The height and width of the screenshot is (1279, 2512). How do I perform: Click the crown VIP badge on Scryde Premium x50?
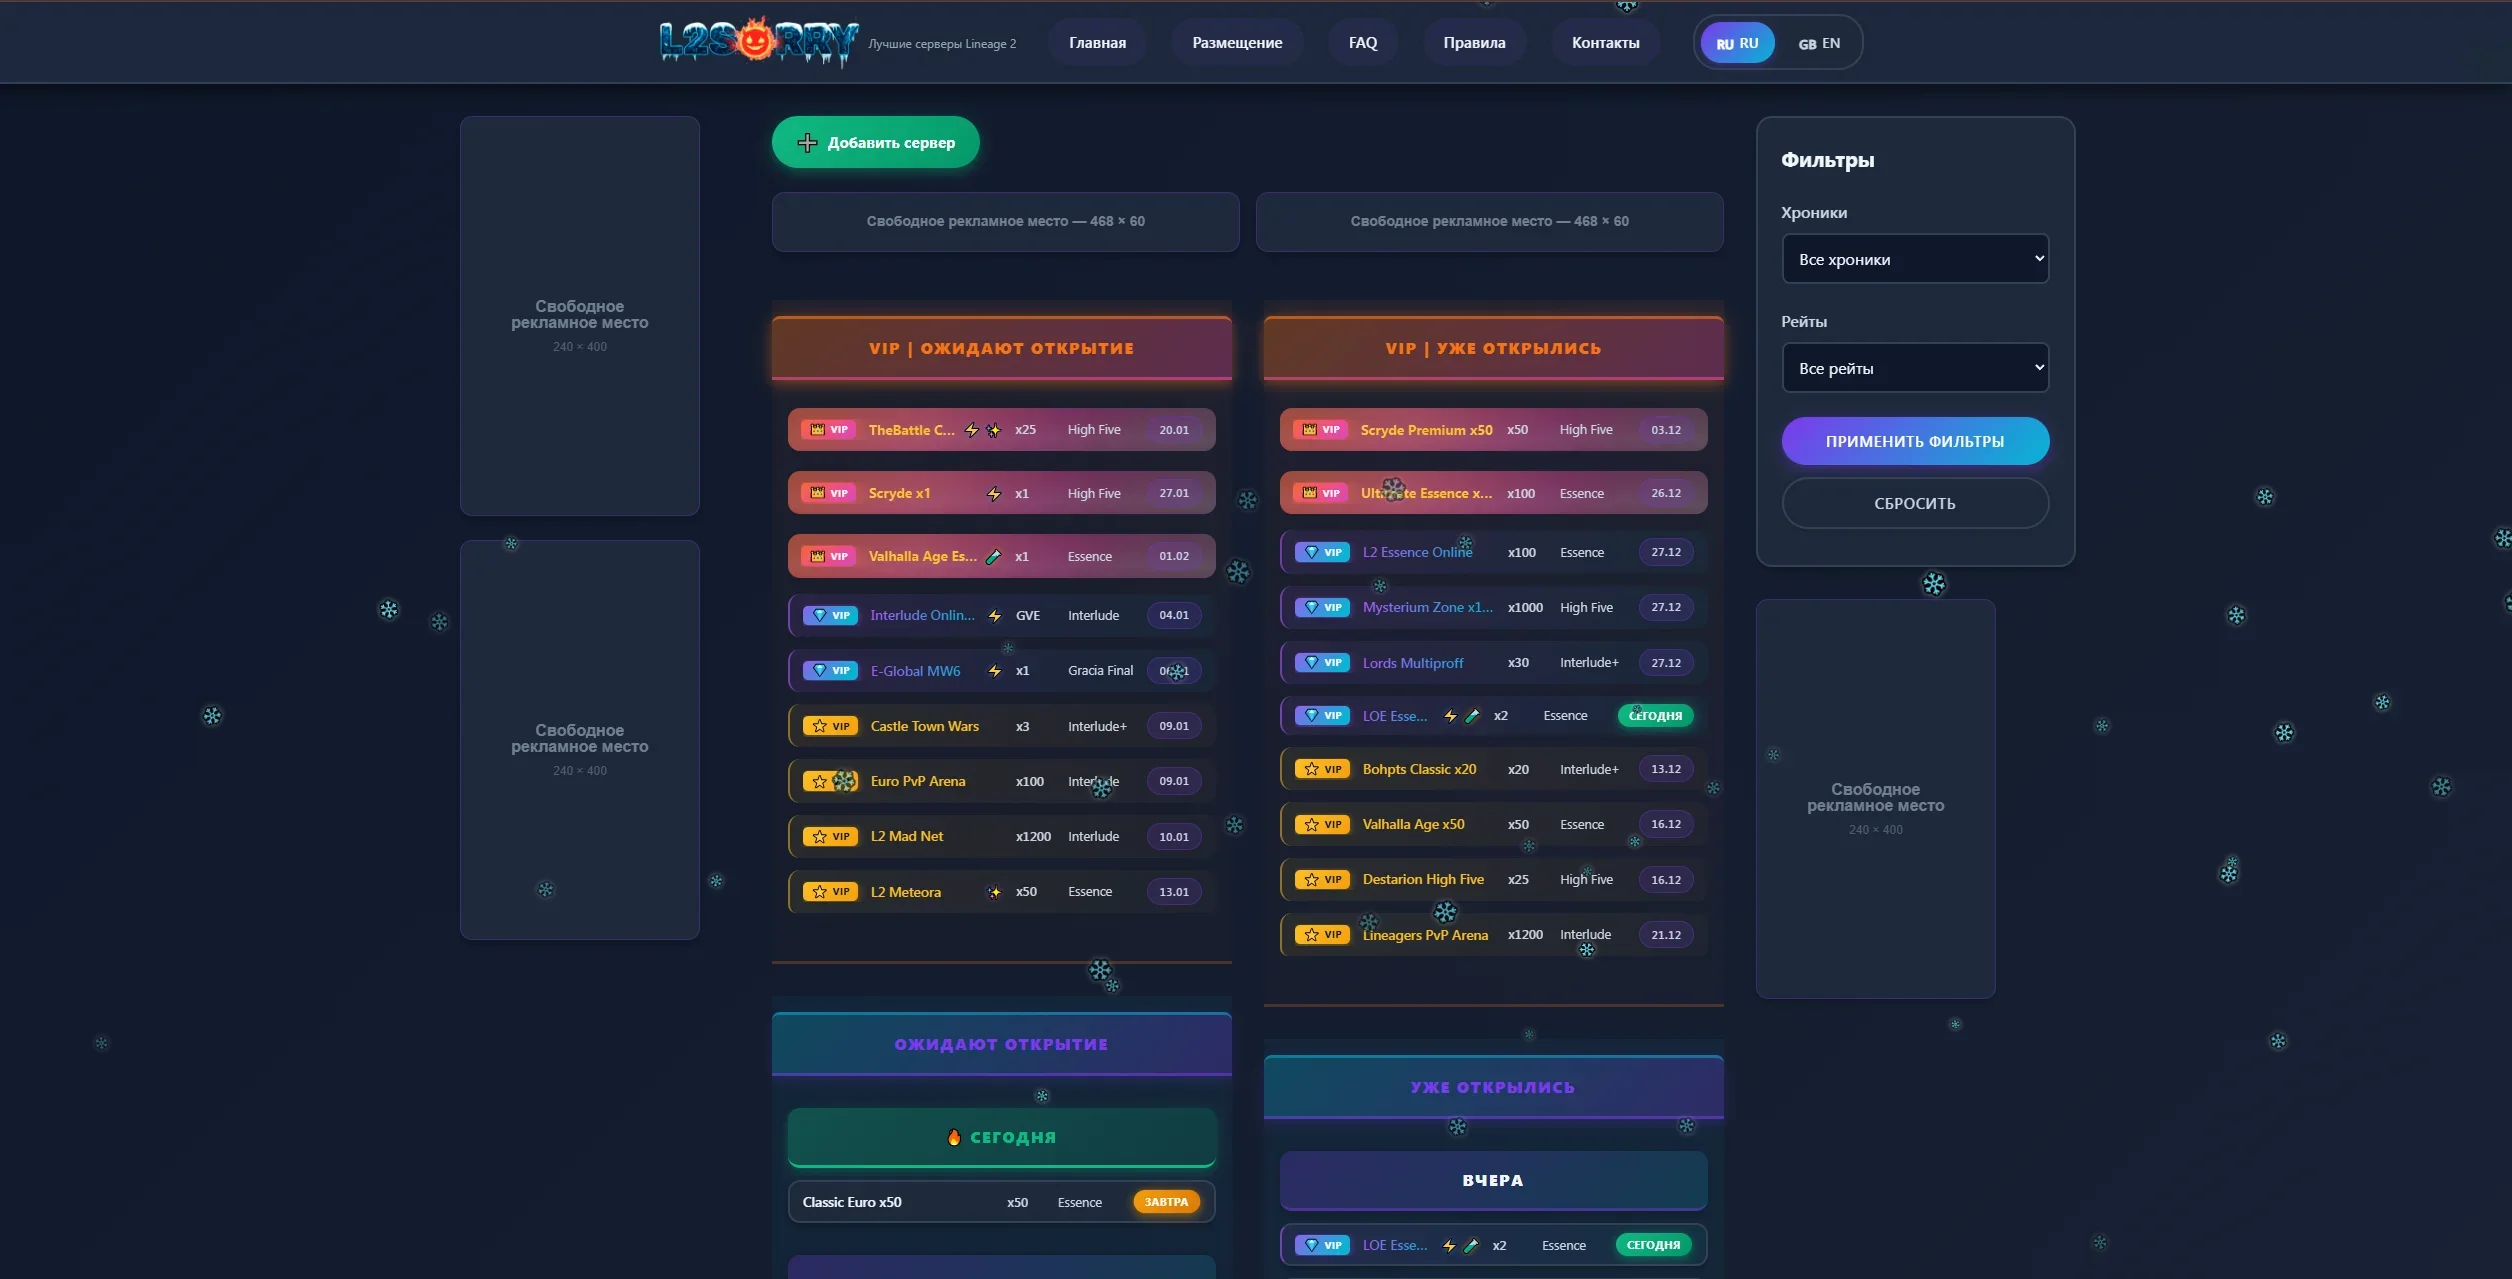1321,430
